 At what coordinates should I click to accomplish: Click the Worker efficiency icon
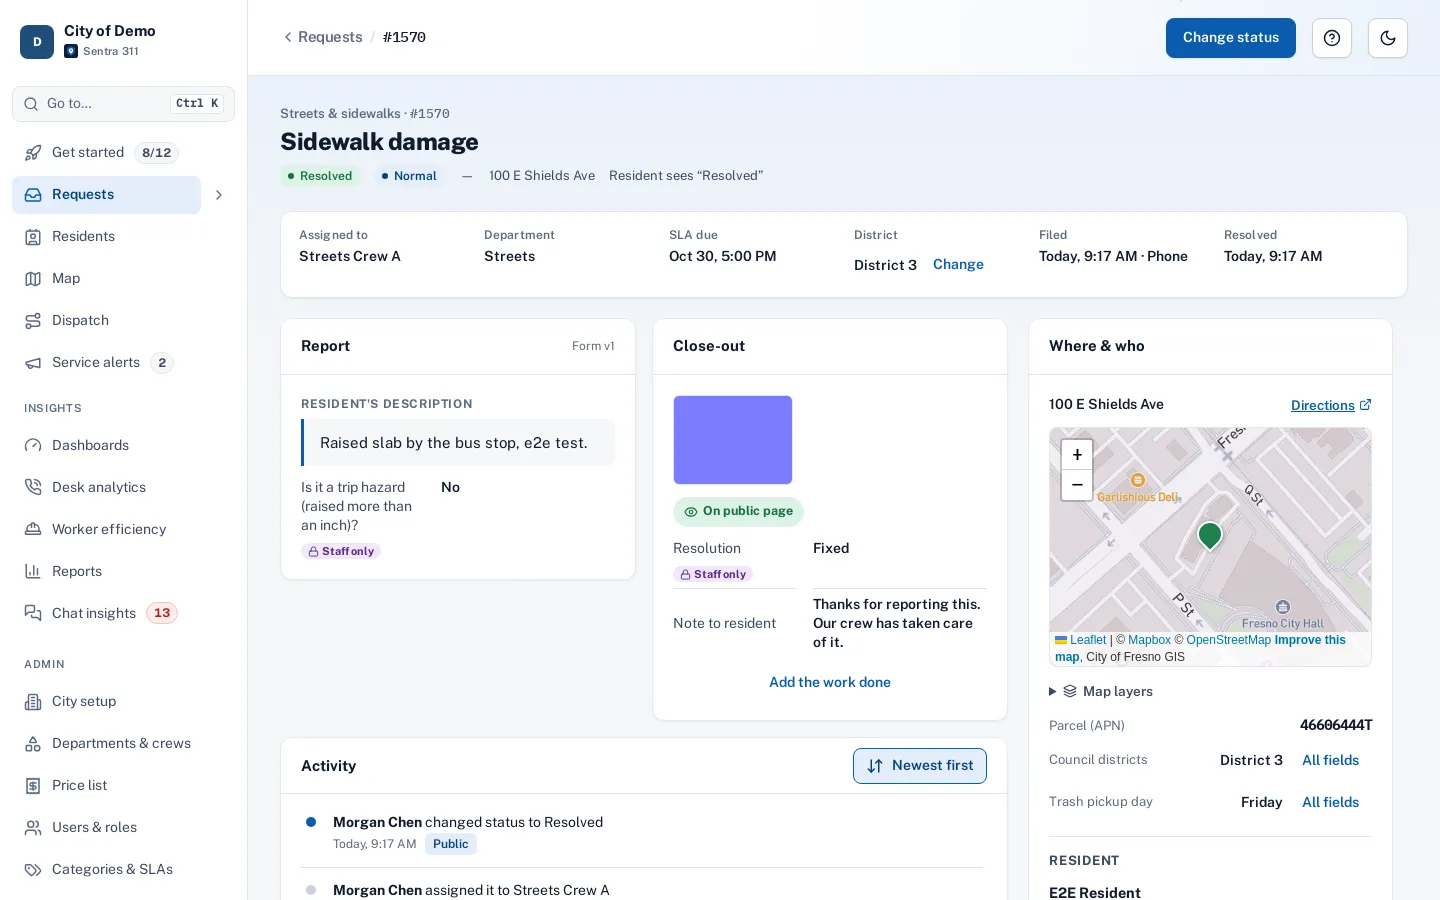[x=33, y=530]
